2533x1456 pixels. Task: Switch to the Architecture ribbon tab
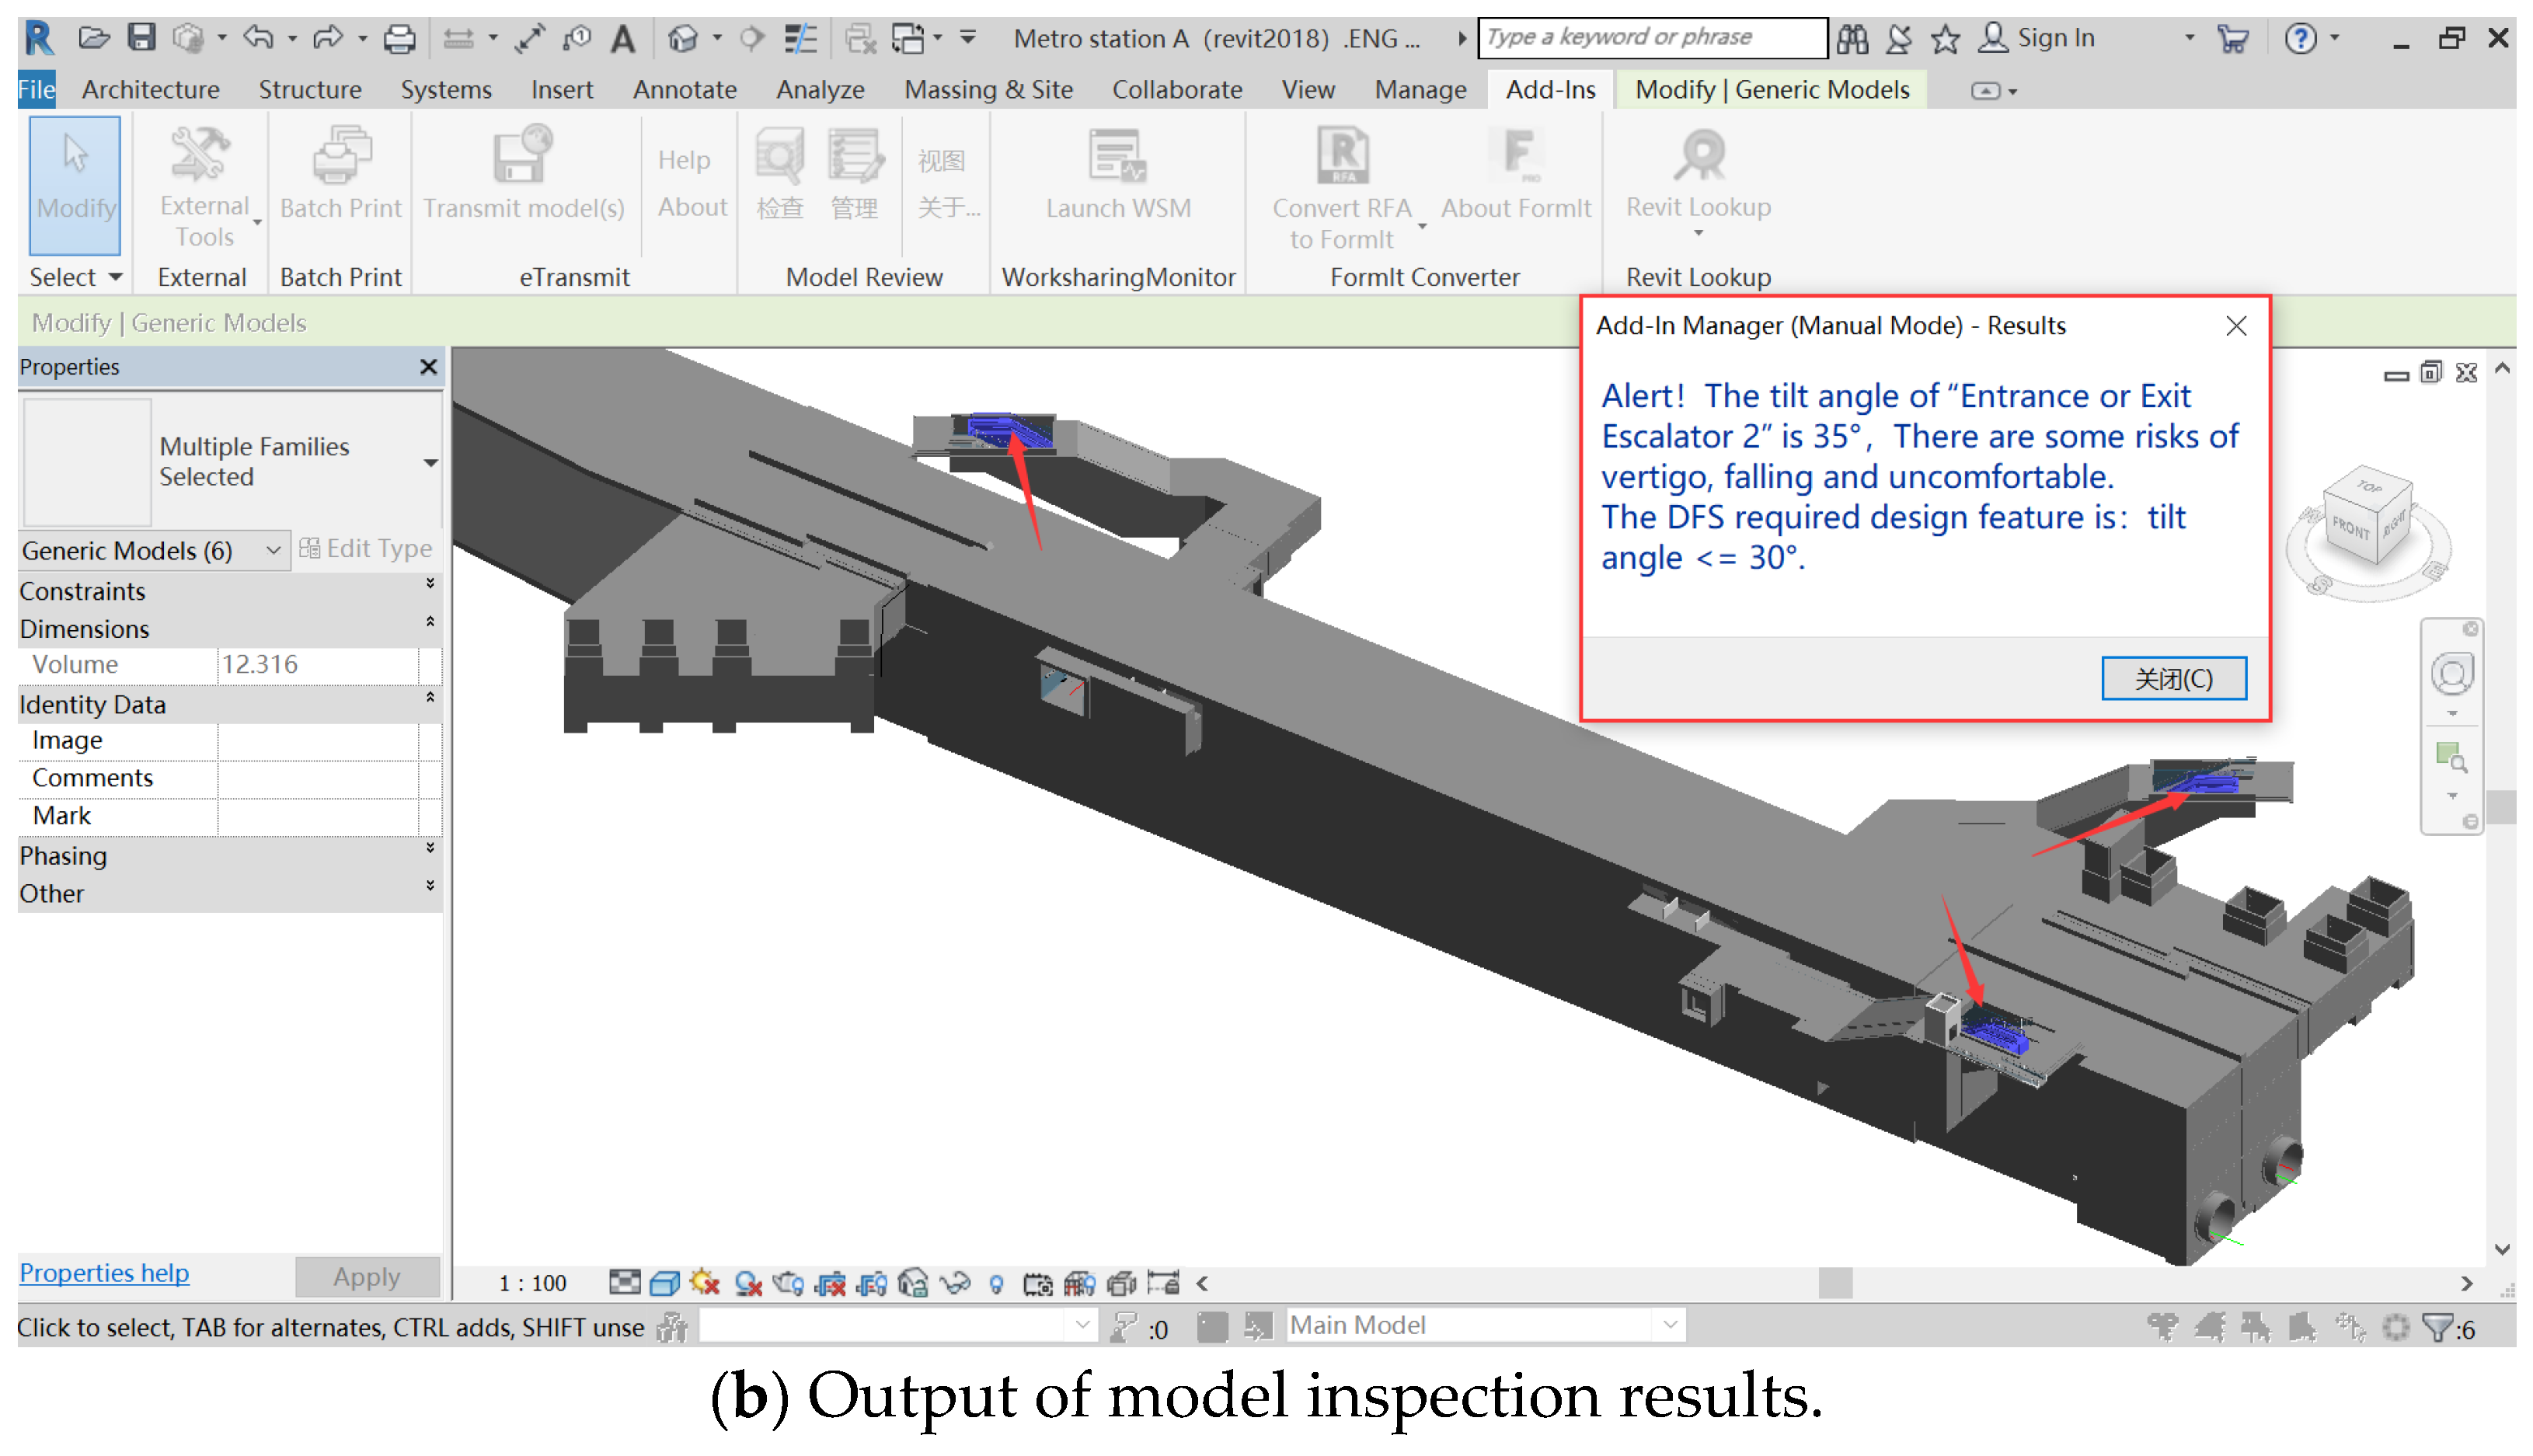[150, 90]
